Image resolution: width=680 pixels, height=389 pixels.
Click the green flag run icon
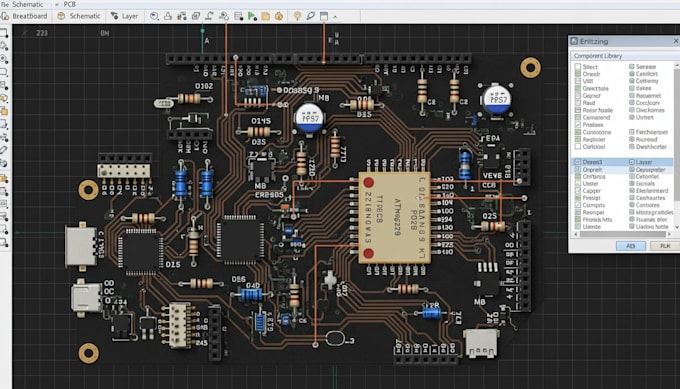tap(252, 16)
